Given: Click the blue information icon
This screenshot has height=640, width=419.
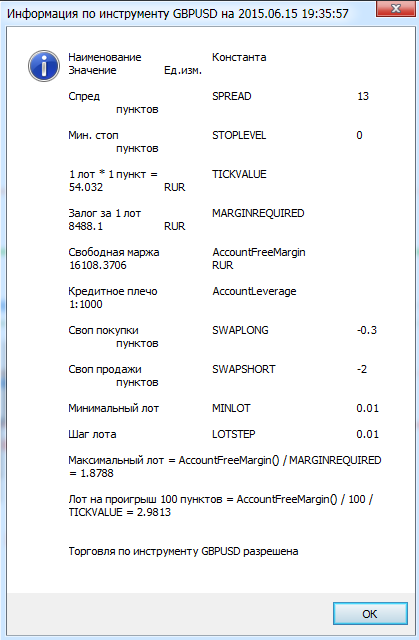Looking at the screenshot, I should [44, 66].
